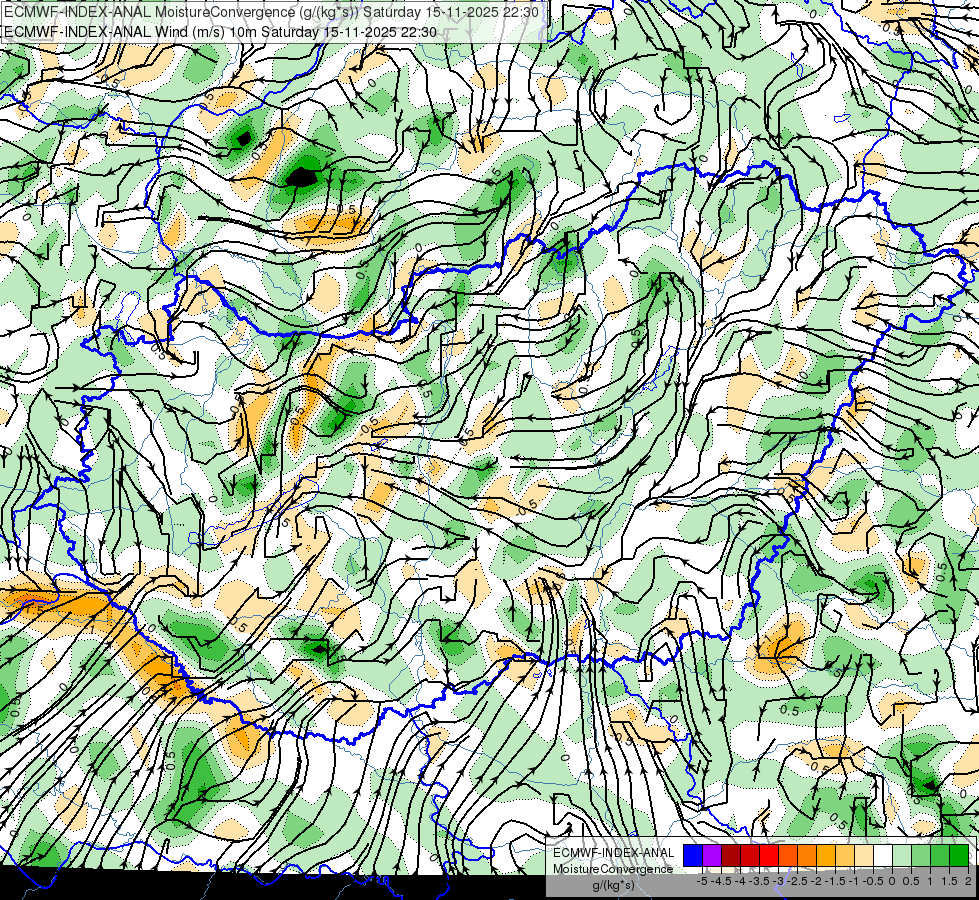Click the legend tick label -4.5
Viewport: 979px width, 900px height.
pyautogui.click(x=722, y=881)
